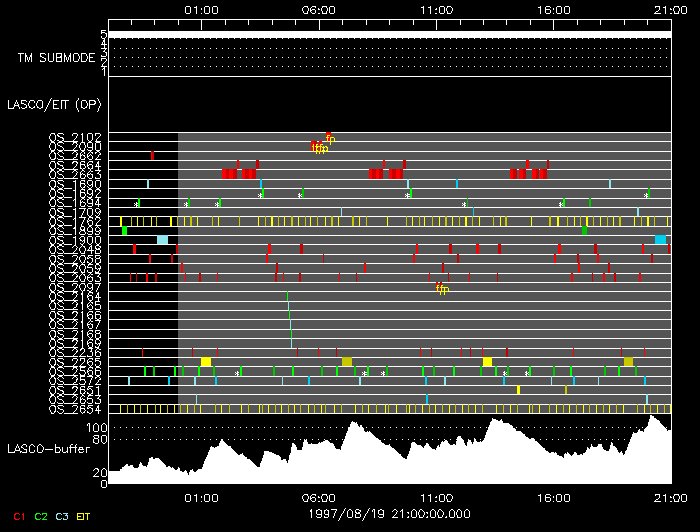
Task: Click the TM SUBMODE label
Action: point(55,58)
